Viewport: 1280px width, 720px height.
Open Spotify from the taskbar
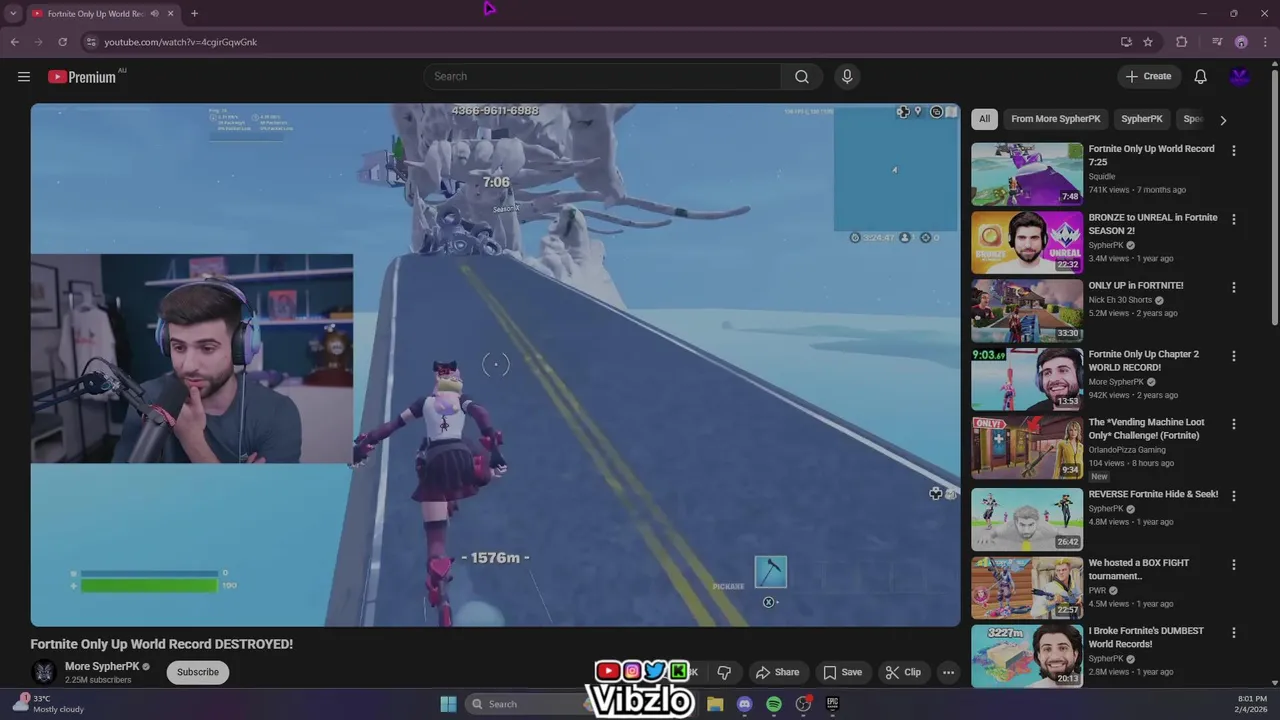pos(774,704)
